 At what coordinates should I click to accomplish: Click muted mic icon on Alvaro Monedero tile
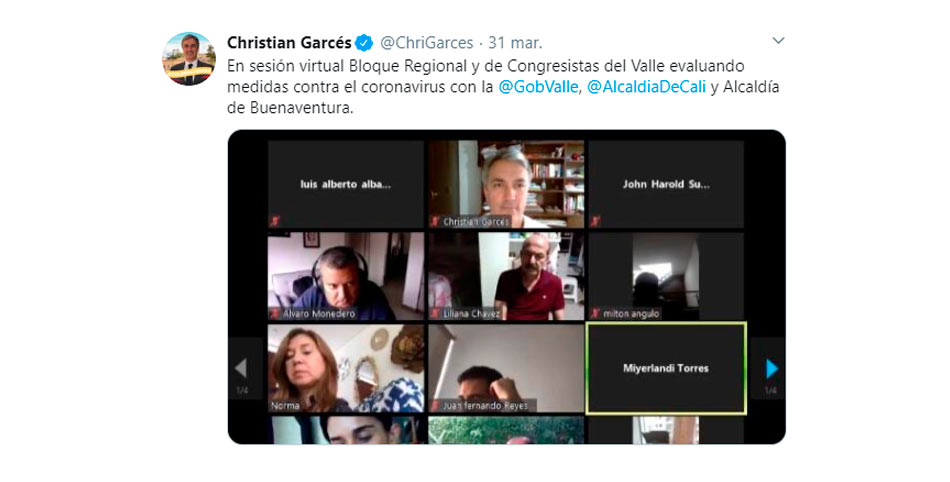click(x=274, y=314)
